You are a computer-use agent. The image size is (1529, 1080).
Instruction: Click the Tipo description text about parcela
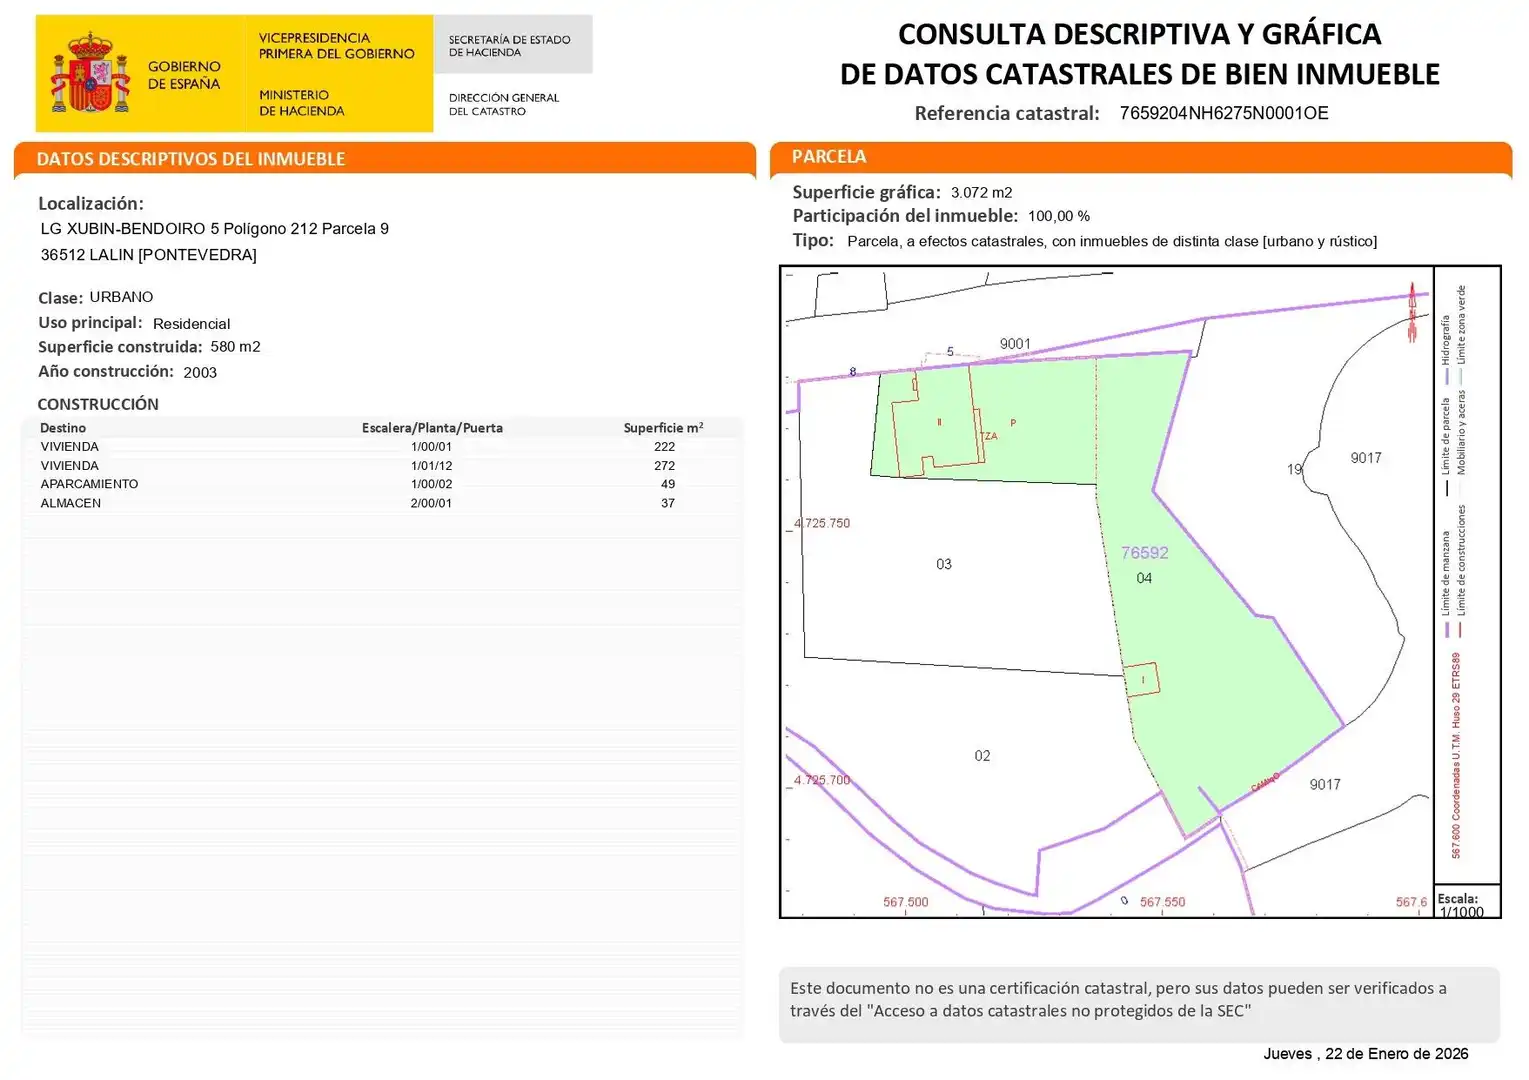(x=1112, y=241)
